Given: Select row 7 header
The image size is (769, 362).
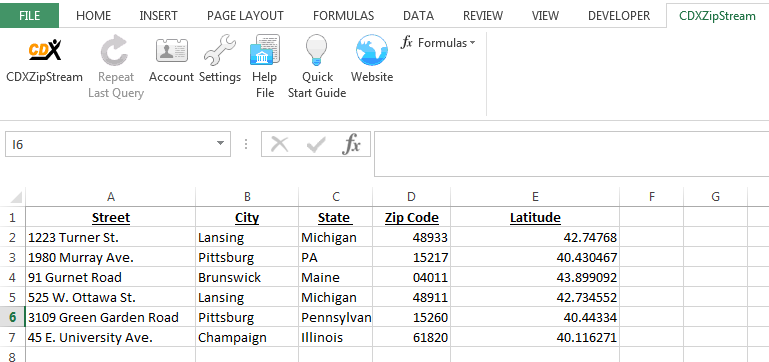Looking at the screenshot, I should coord(13,337).
